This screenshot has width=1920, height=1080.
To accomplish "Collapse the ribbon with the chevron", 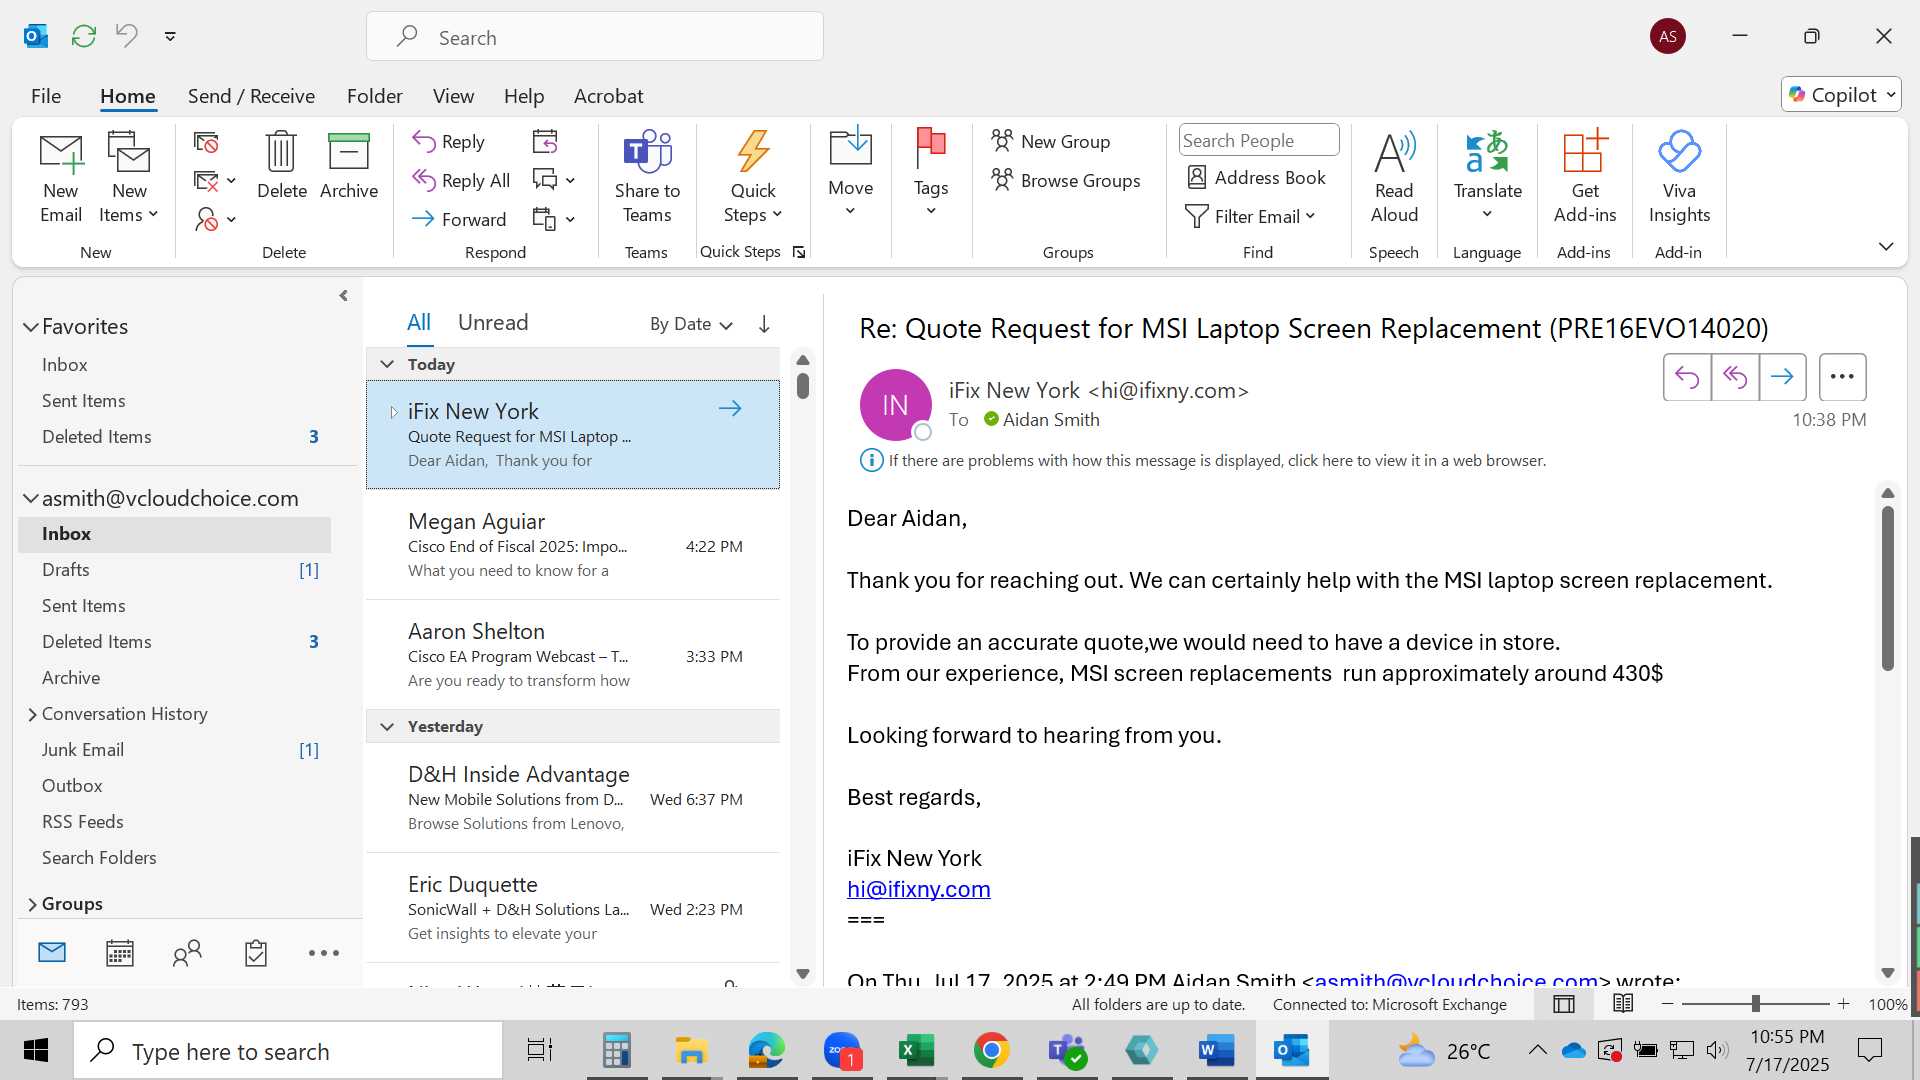I will [x=1886, y=247].
